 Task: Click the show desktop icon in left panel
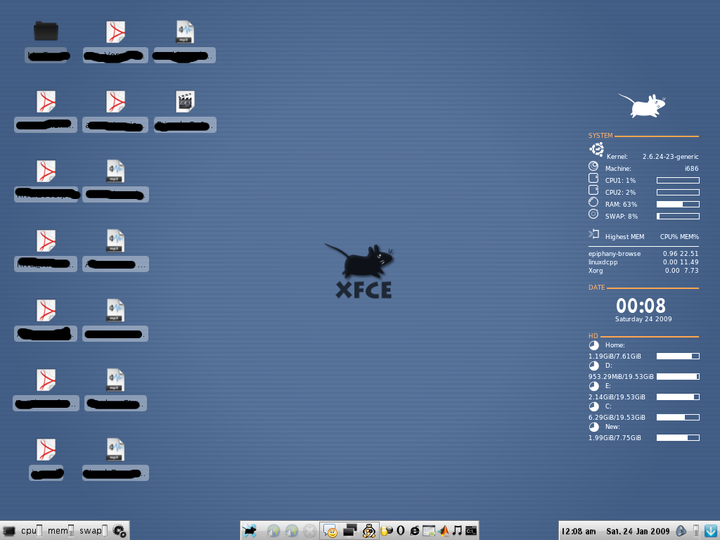point(9,531)
